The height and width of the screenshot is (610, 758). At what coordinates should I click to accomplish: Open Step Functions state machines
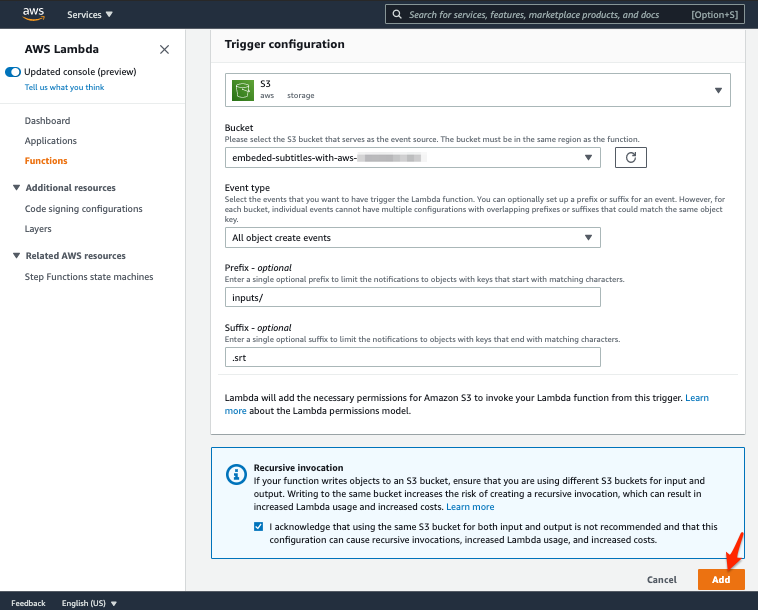(x=89, y=277)
